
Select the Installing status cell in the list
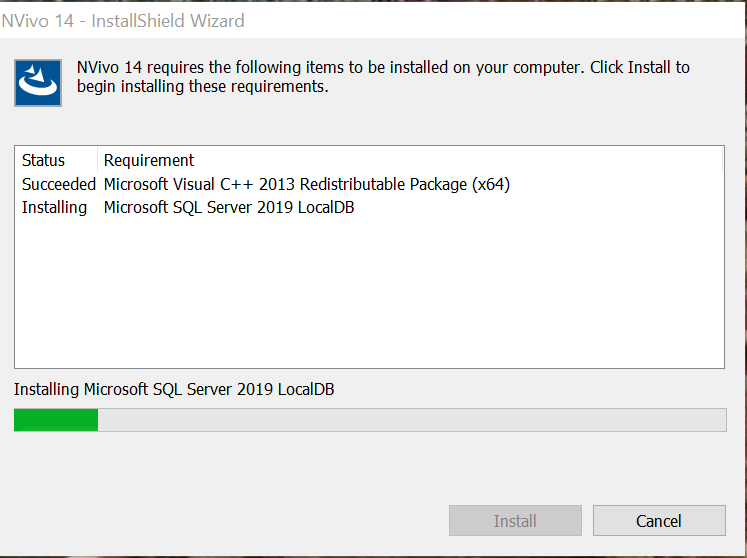(55, 208)
